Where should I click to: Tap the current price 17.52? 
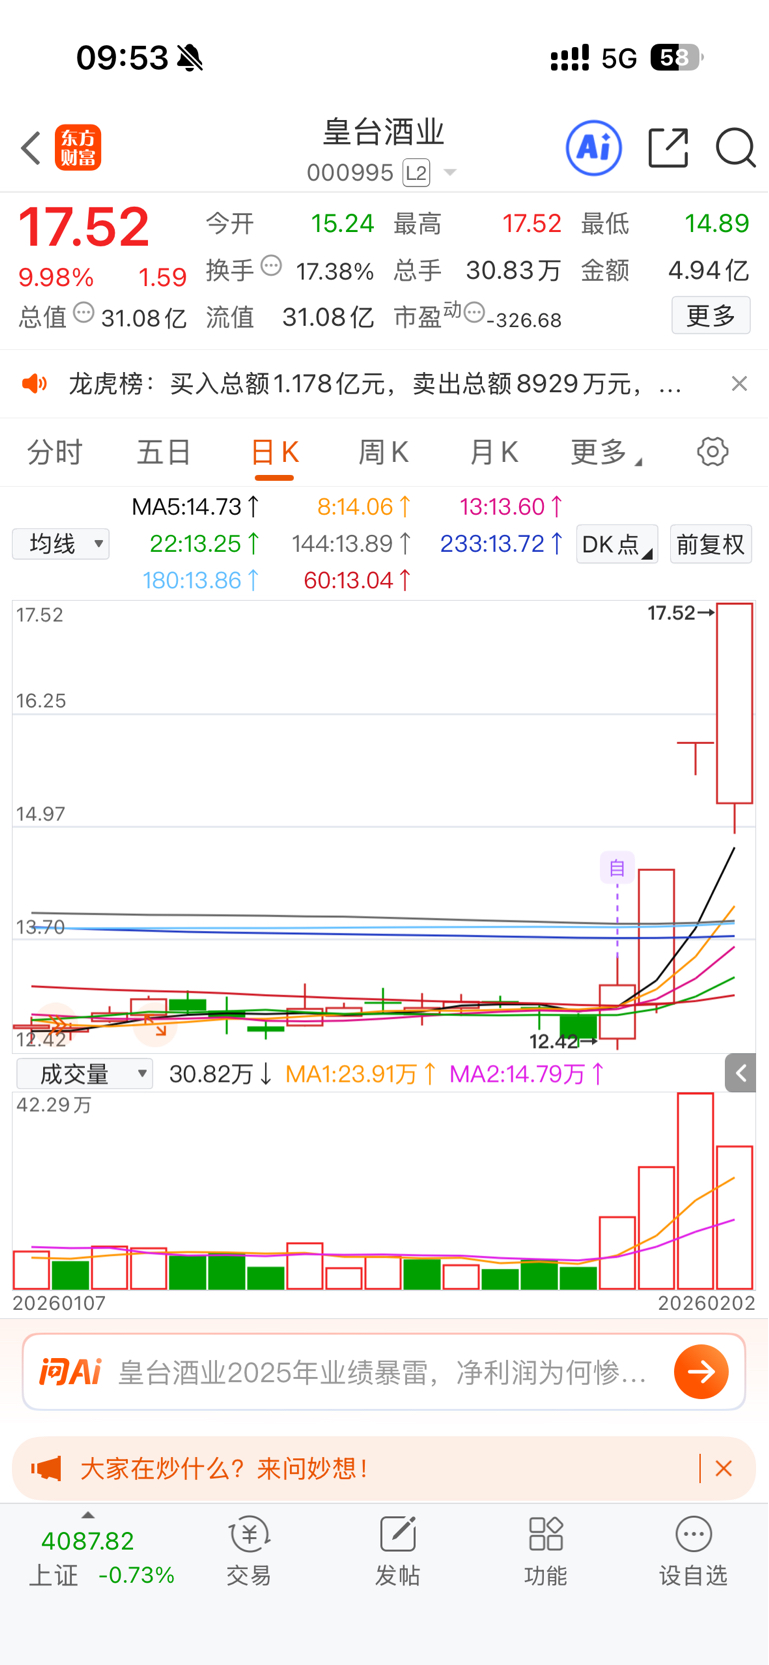(84, 228)
